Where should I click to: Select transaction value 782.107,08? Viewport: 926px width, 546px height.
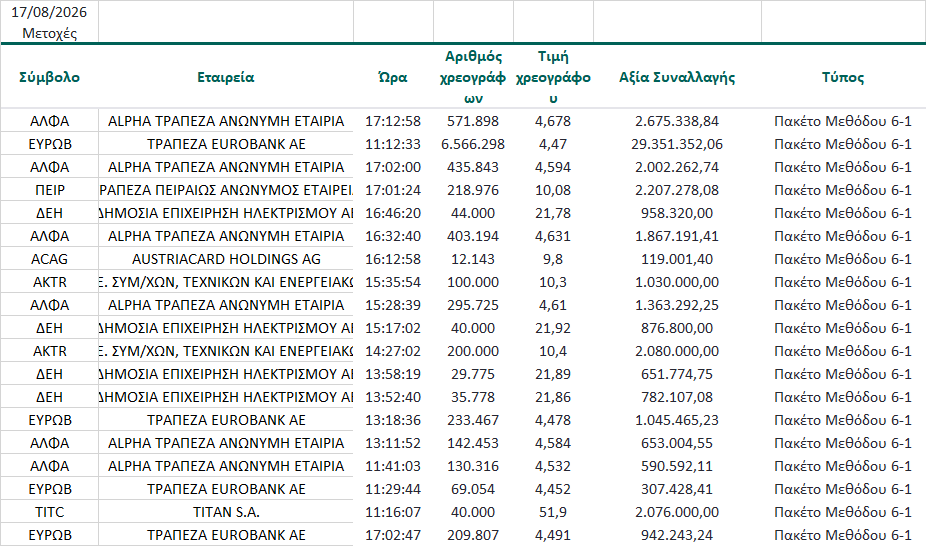point(677,397)
